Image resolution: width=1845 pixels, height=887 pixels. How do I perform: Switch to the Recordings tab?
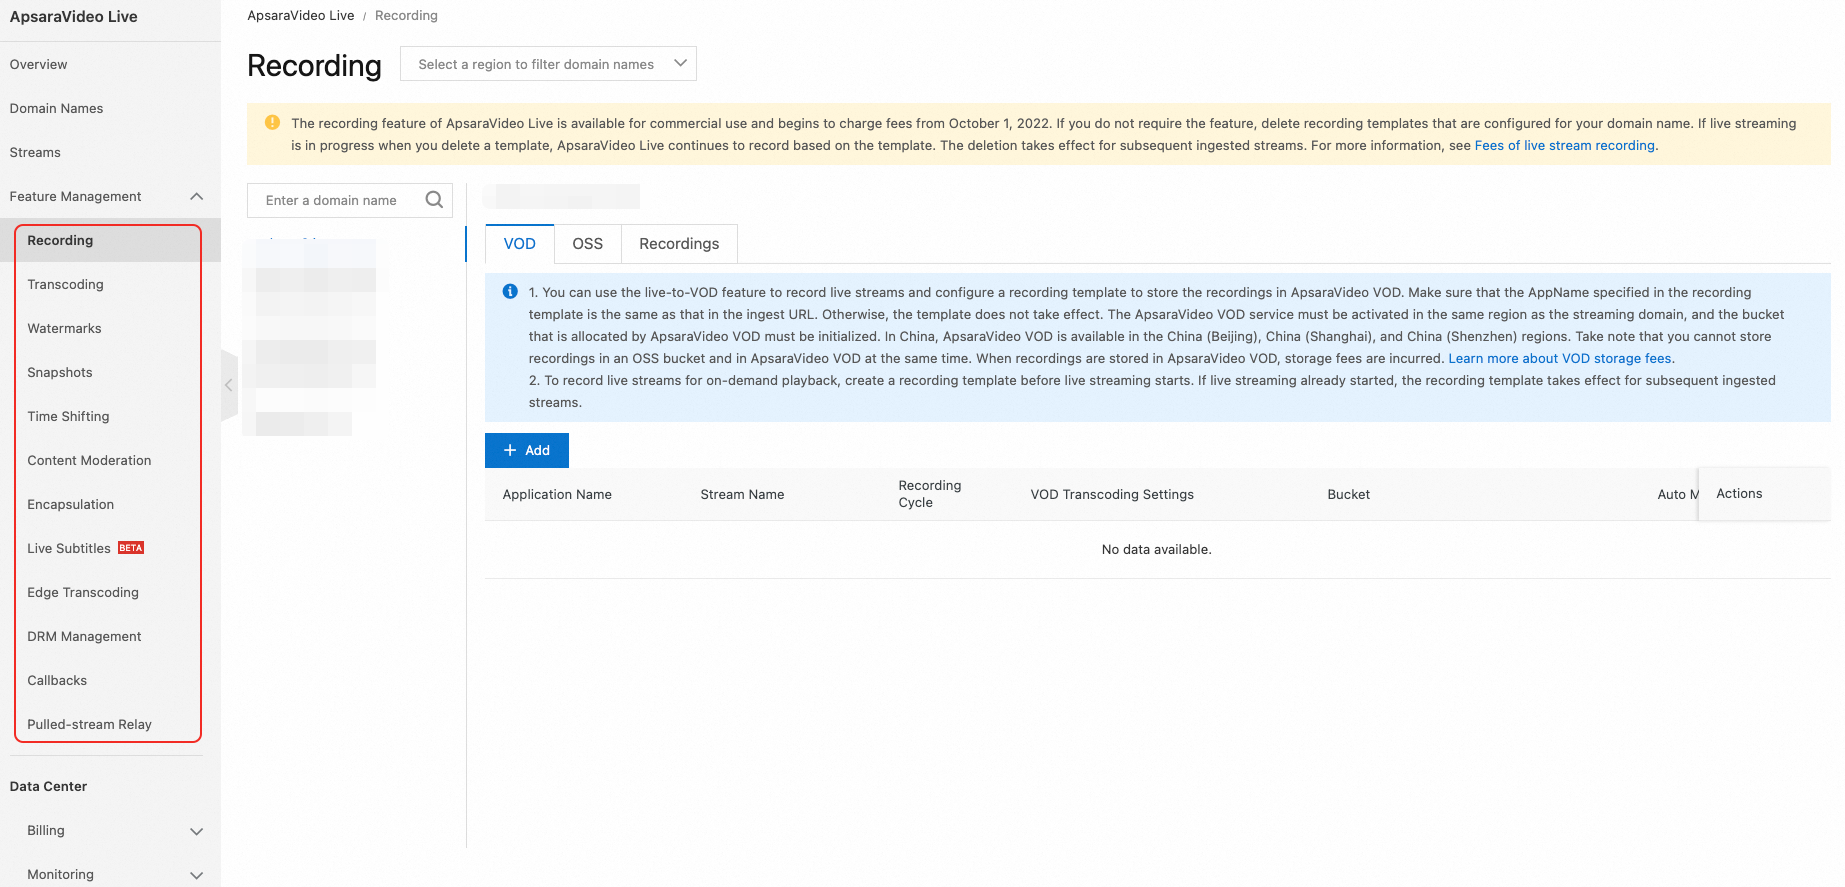tap(679, 244)
